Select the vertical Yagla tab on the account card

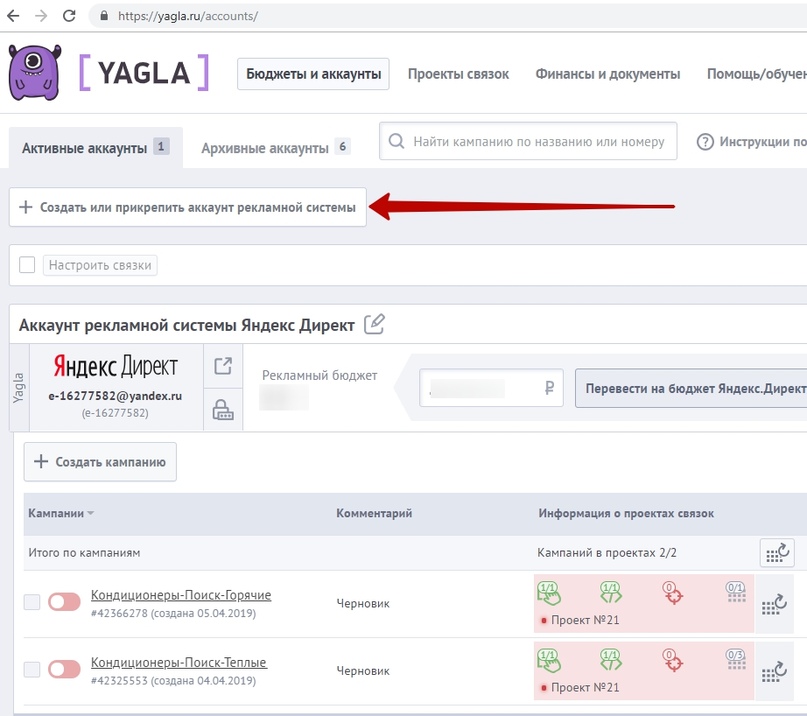[19, 387]
